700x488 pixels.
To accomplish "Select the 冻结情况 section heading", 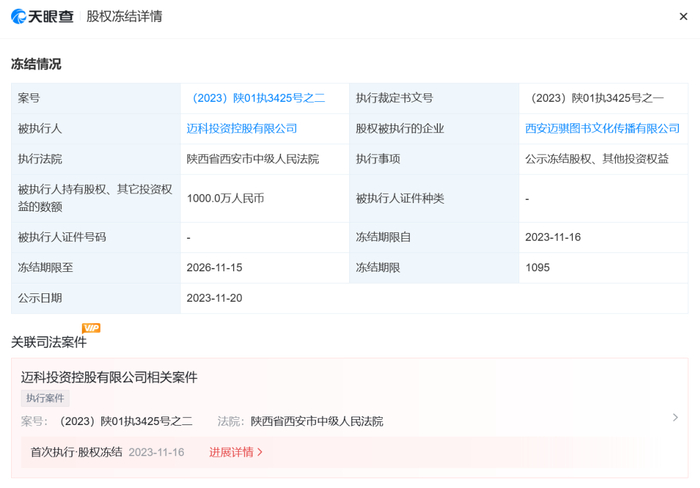I will pyautogui.click(x=36, y=64).
